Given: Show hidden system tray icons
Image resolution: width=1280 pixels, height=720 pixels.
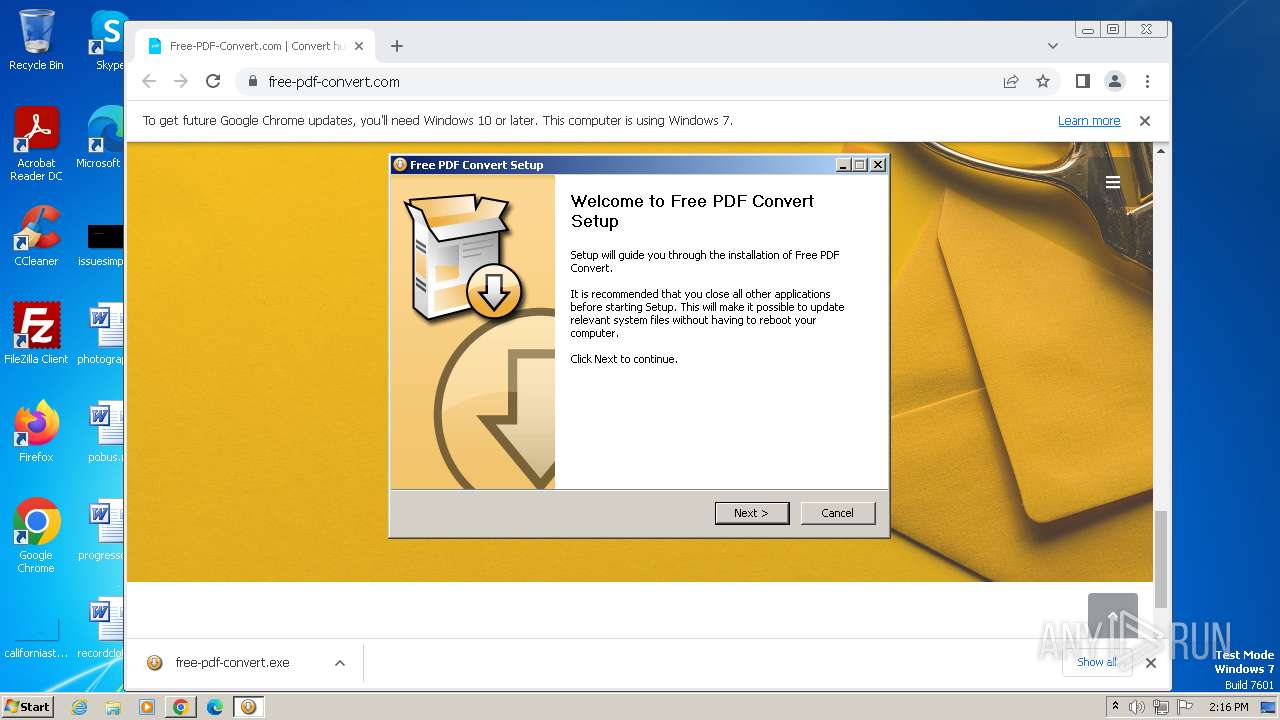Looking at the screenshot, I should pyautogui.click(x=1116, y=707).
